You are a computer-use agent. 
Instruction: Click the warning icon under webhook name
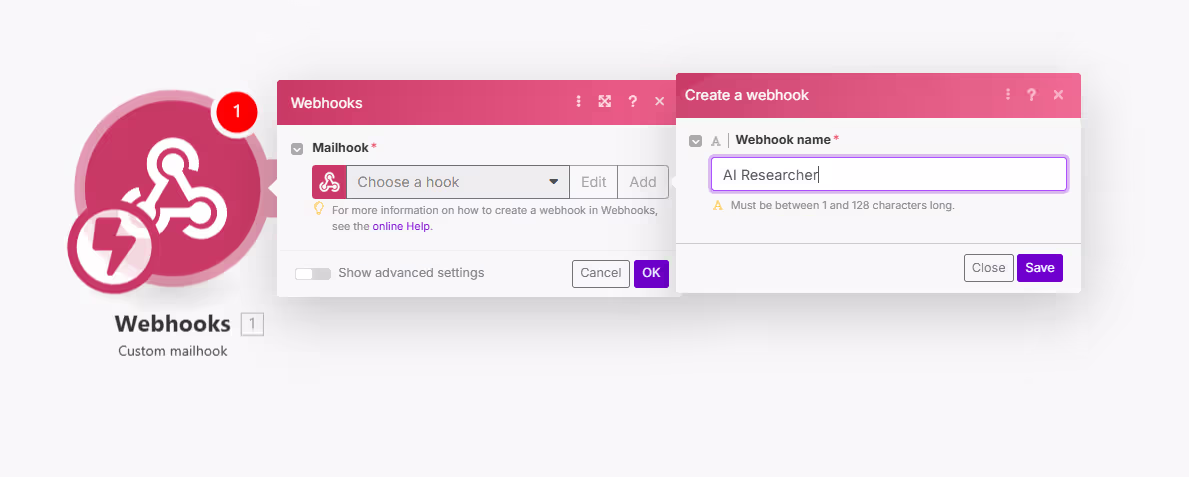pos(717,206)
